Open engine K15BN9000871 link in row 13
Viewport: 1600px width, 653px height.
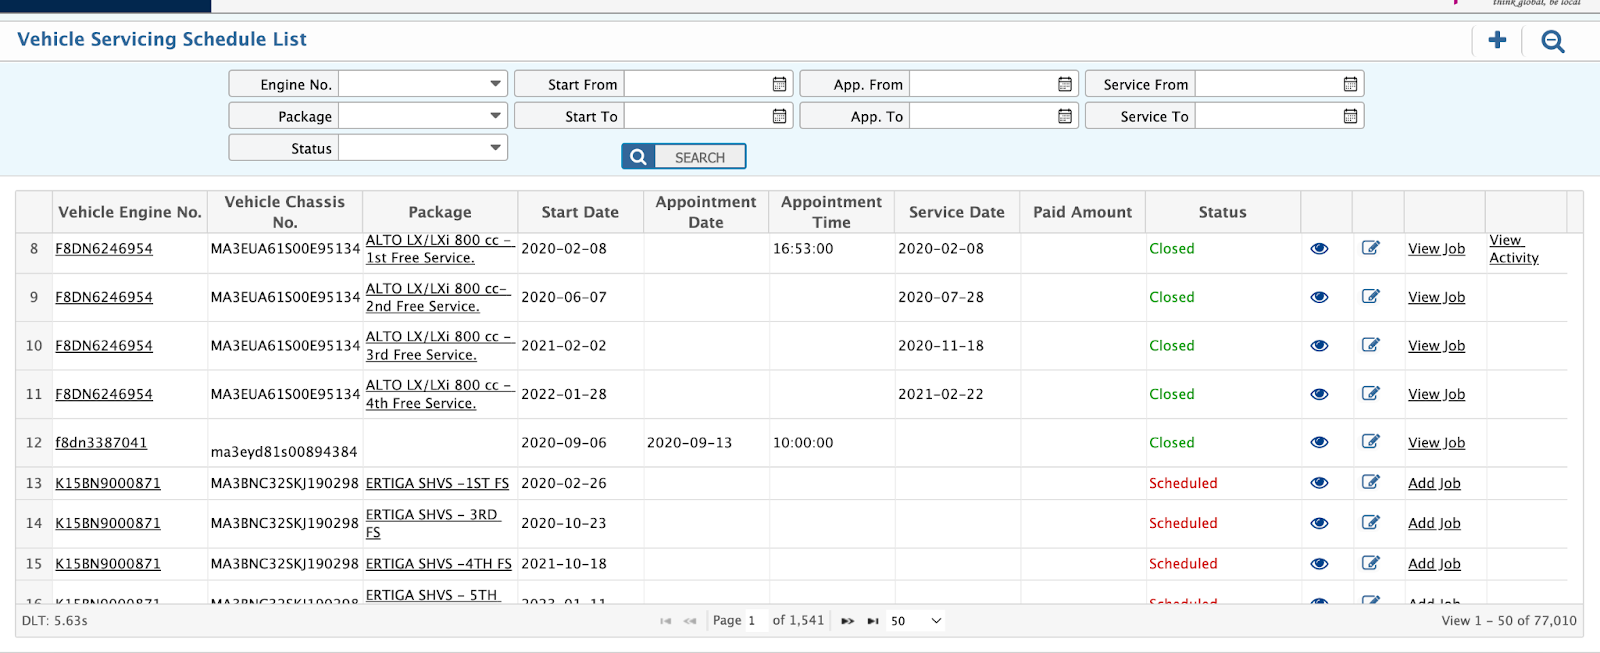(x=108, y=483)
